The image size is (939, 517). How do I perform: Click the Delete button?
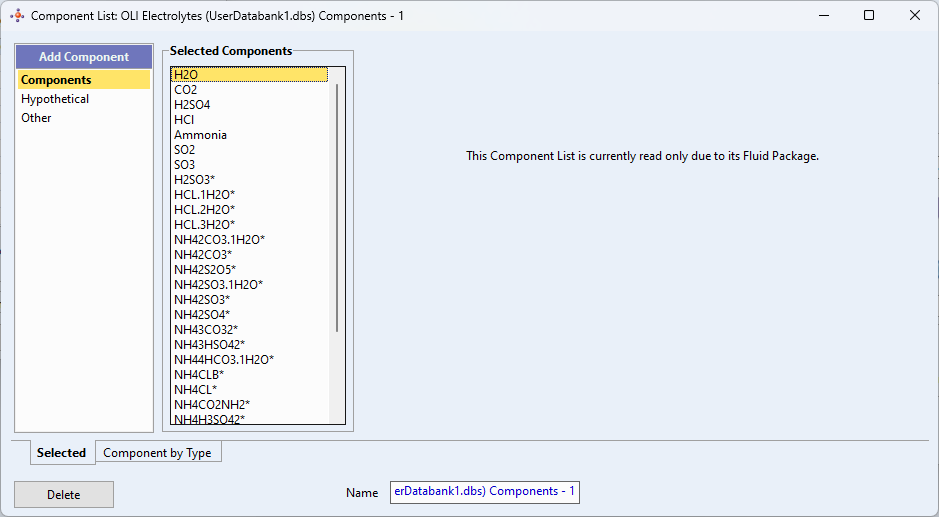point(64,495)
